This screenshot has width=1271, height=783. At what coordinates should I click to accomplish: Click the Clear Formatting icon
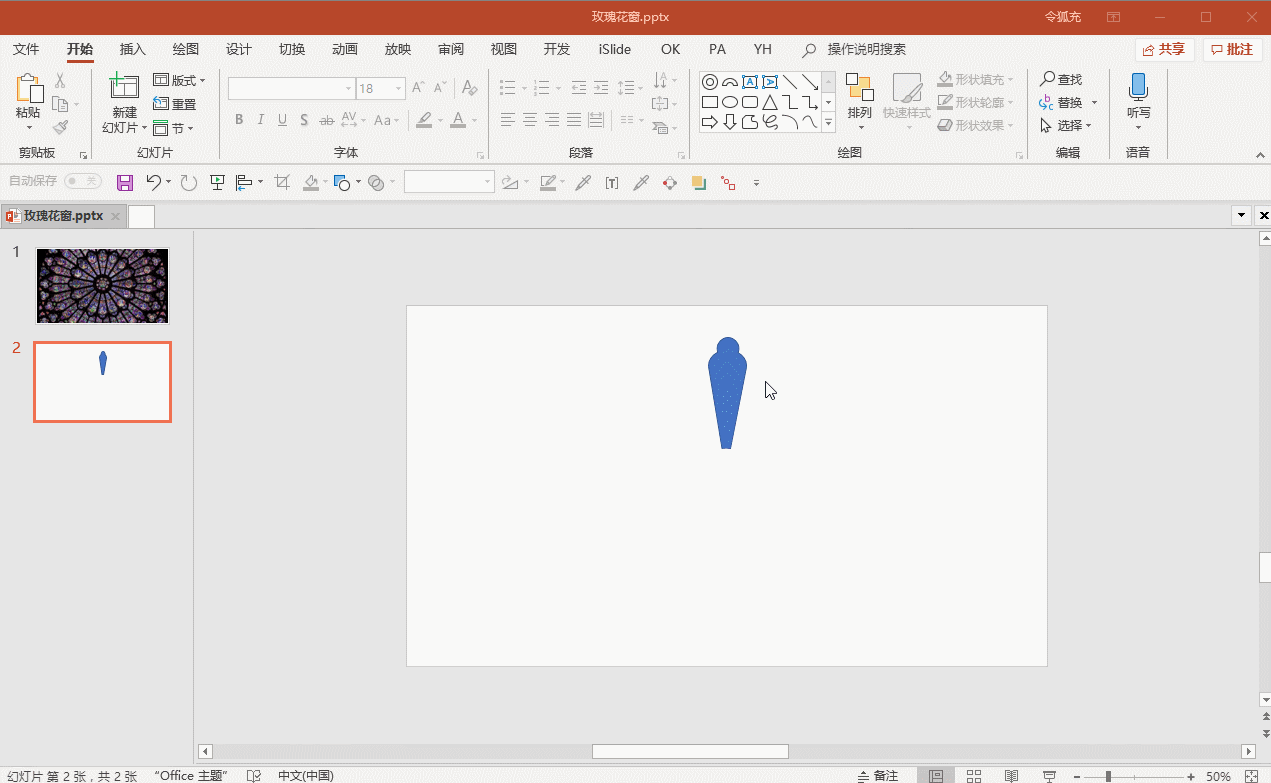[469, 88]
